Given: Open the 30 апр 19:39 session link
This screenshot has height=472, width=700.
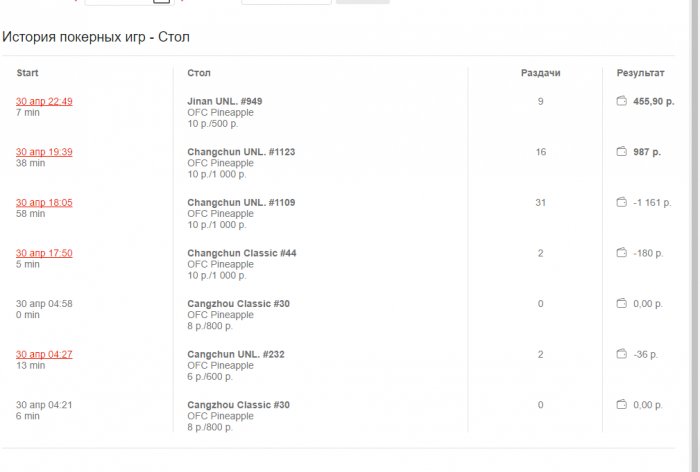Looking at the screenshot, I should click(x=44, y=152).
